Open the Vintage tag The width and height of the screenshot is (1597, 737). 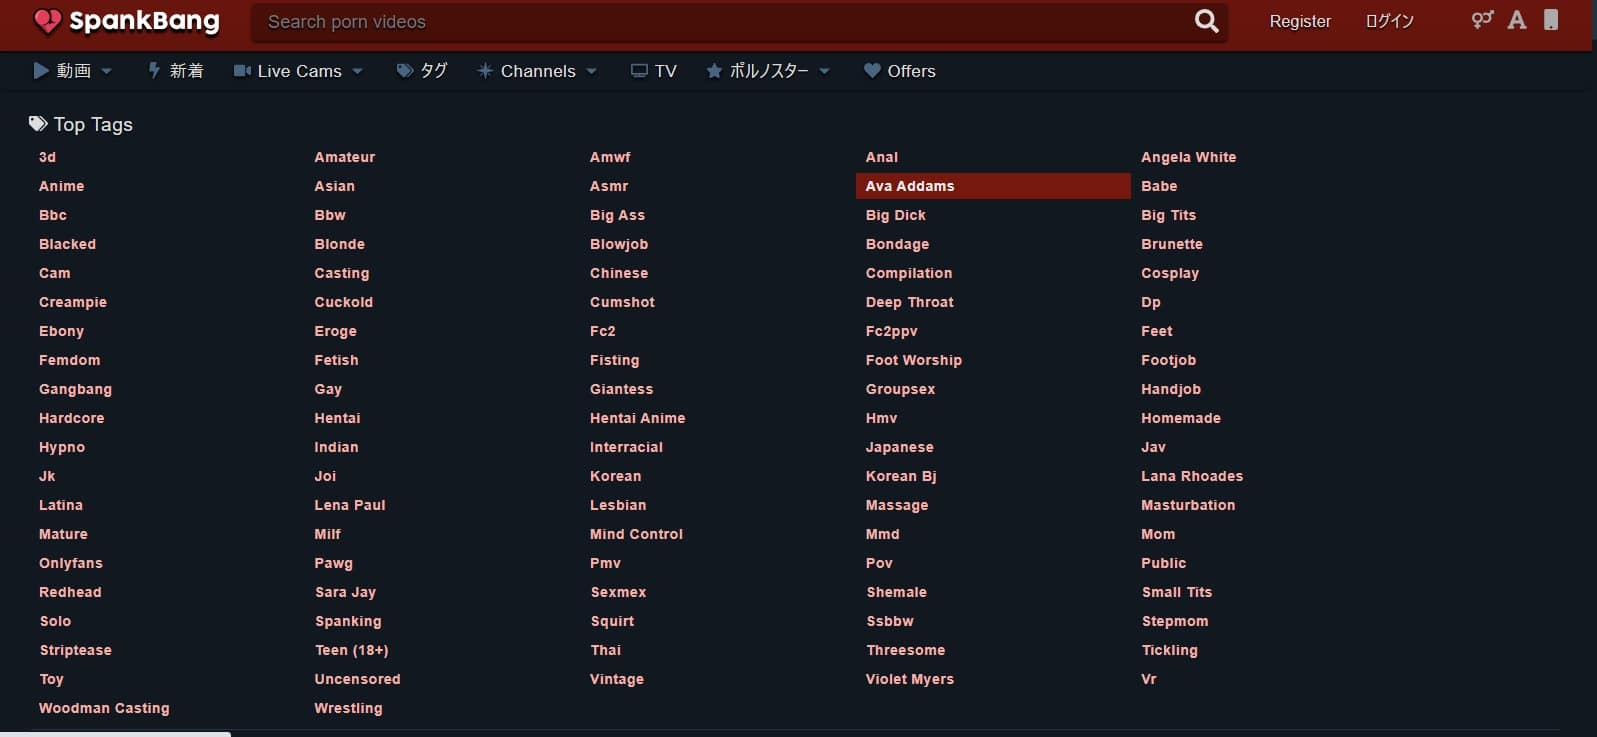(617, 679)
